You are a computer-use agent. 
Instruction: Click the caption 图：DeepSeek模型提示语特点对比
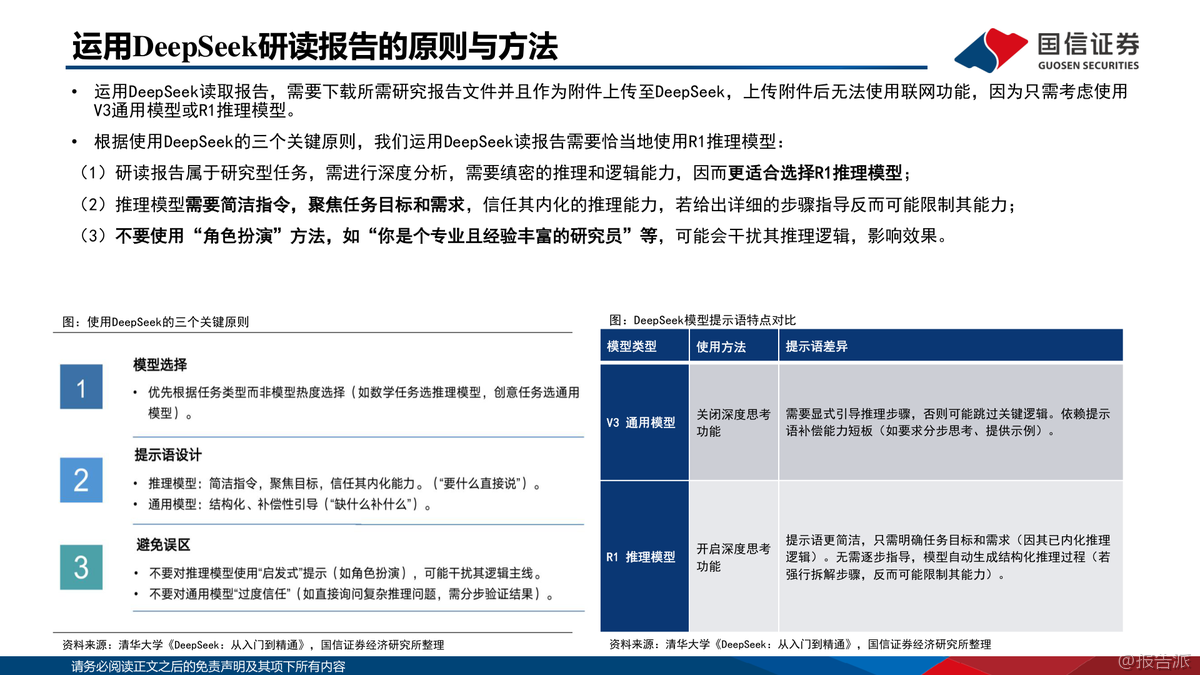(x=702, y=320)
